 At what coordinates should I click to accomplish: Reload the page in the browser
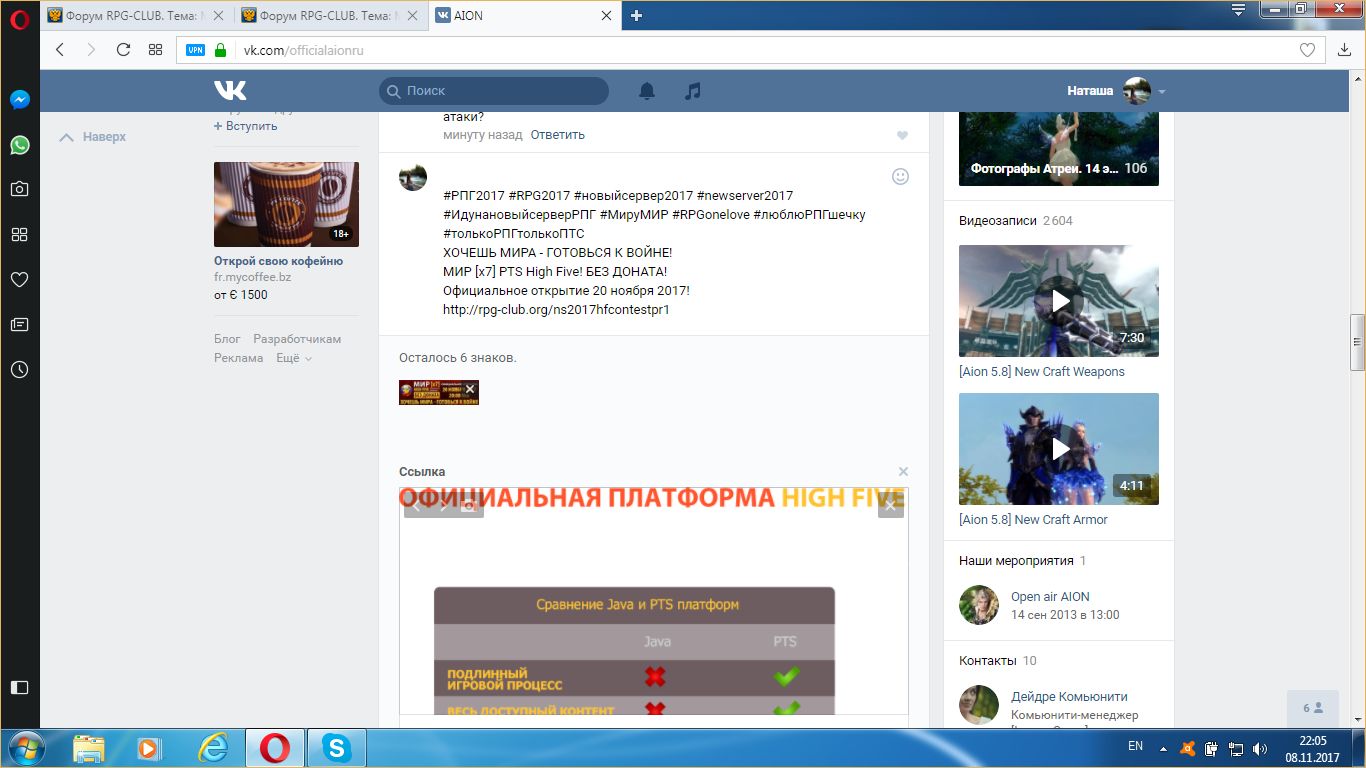123,49
